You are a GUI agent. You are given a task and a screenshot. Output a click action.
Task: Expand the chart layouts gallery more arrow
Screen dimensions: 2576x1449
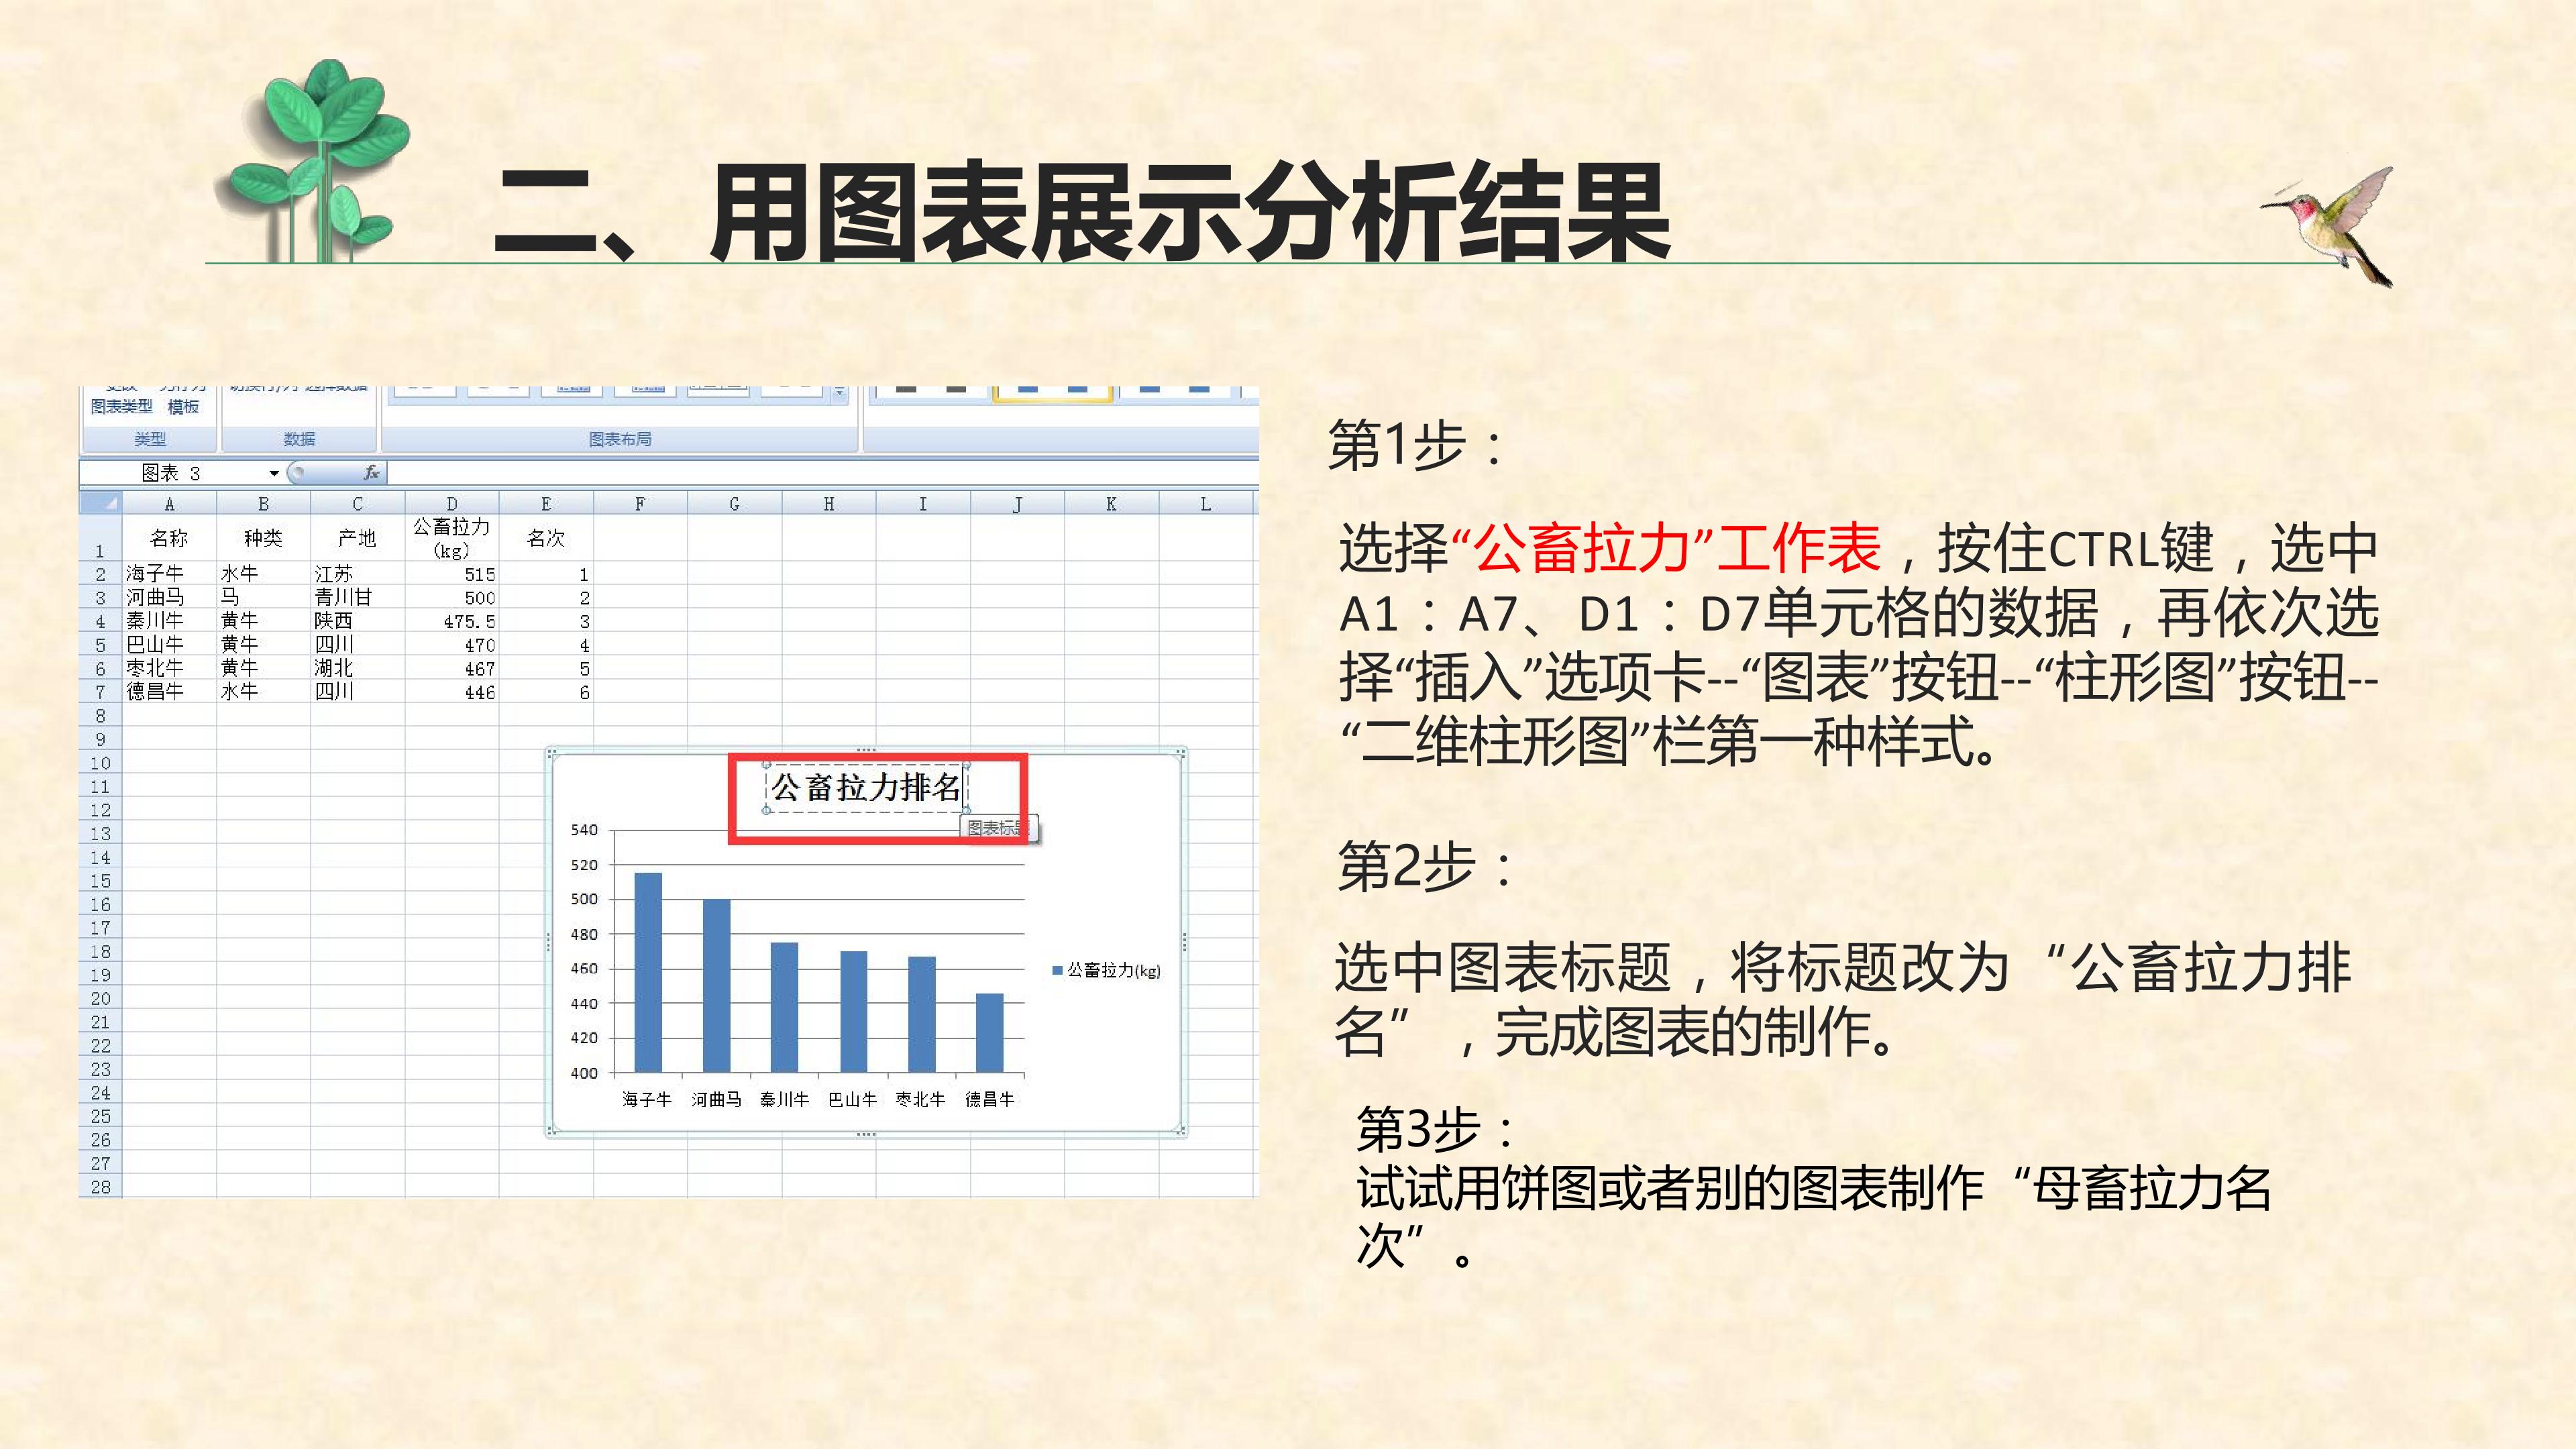click(x=840, y=395)
